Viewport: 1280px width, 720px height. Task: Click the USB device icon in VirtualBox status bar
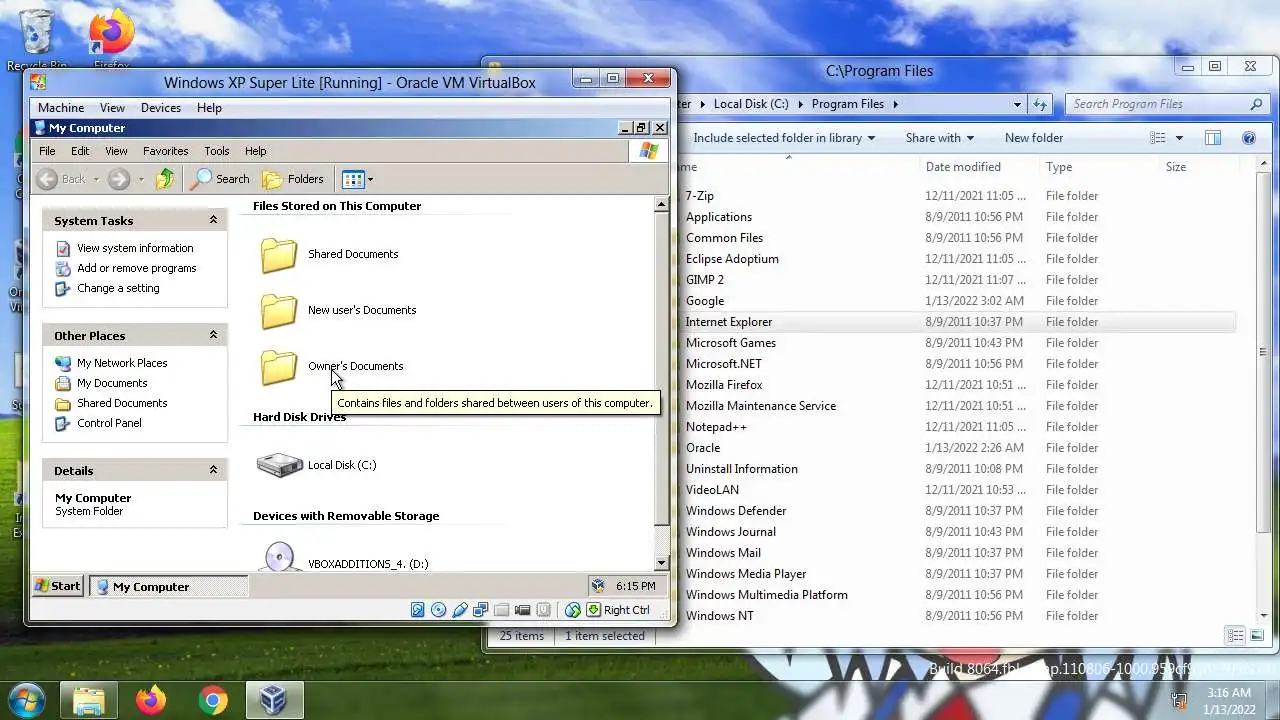459,610
